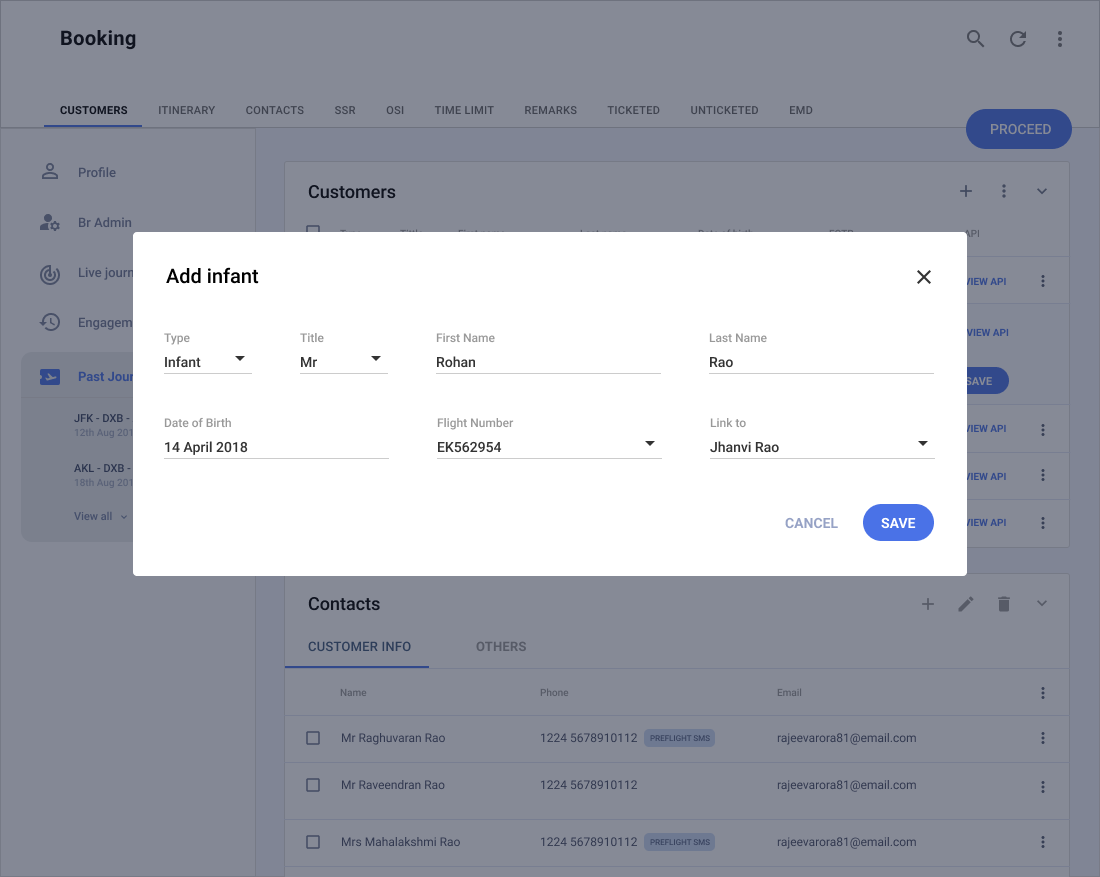Click the AKL - DXB past journey

click(103, 475)
